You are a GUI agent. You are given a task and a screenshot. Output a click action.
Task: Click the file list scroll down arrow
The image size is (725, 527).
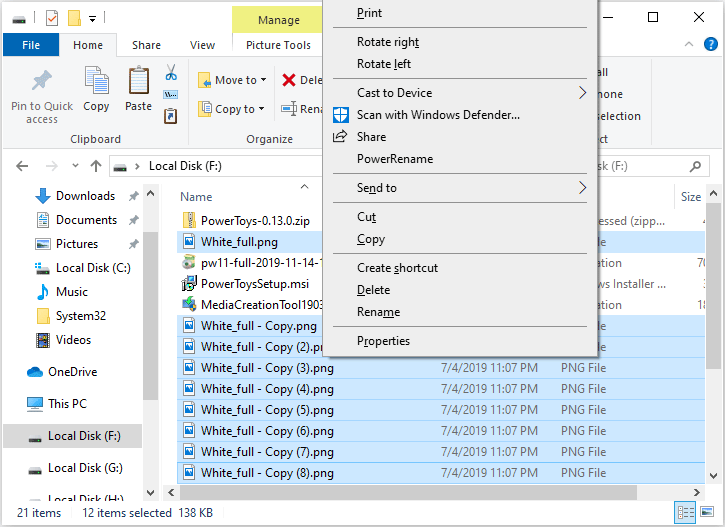[x=713, y=476]
